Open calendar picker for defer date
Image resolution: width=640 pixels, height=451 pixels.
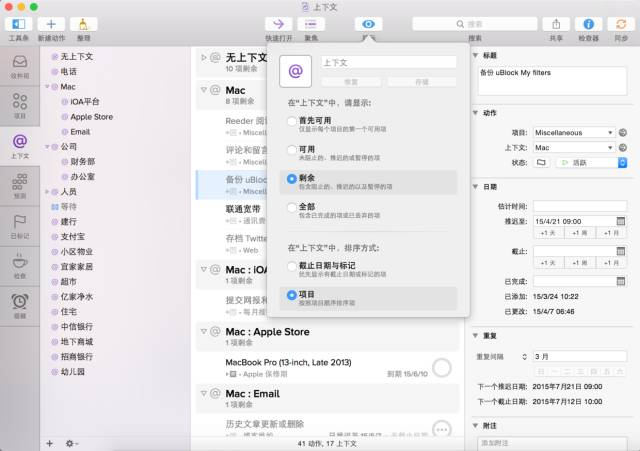click(620, 221)
